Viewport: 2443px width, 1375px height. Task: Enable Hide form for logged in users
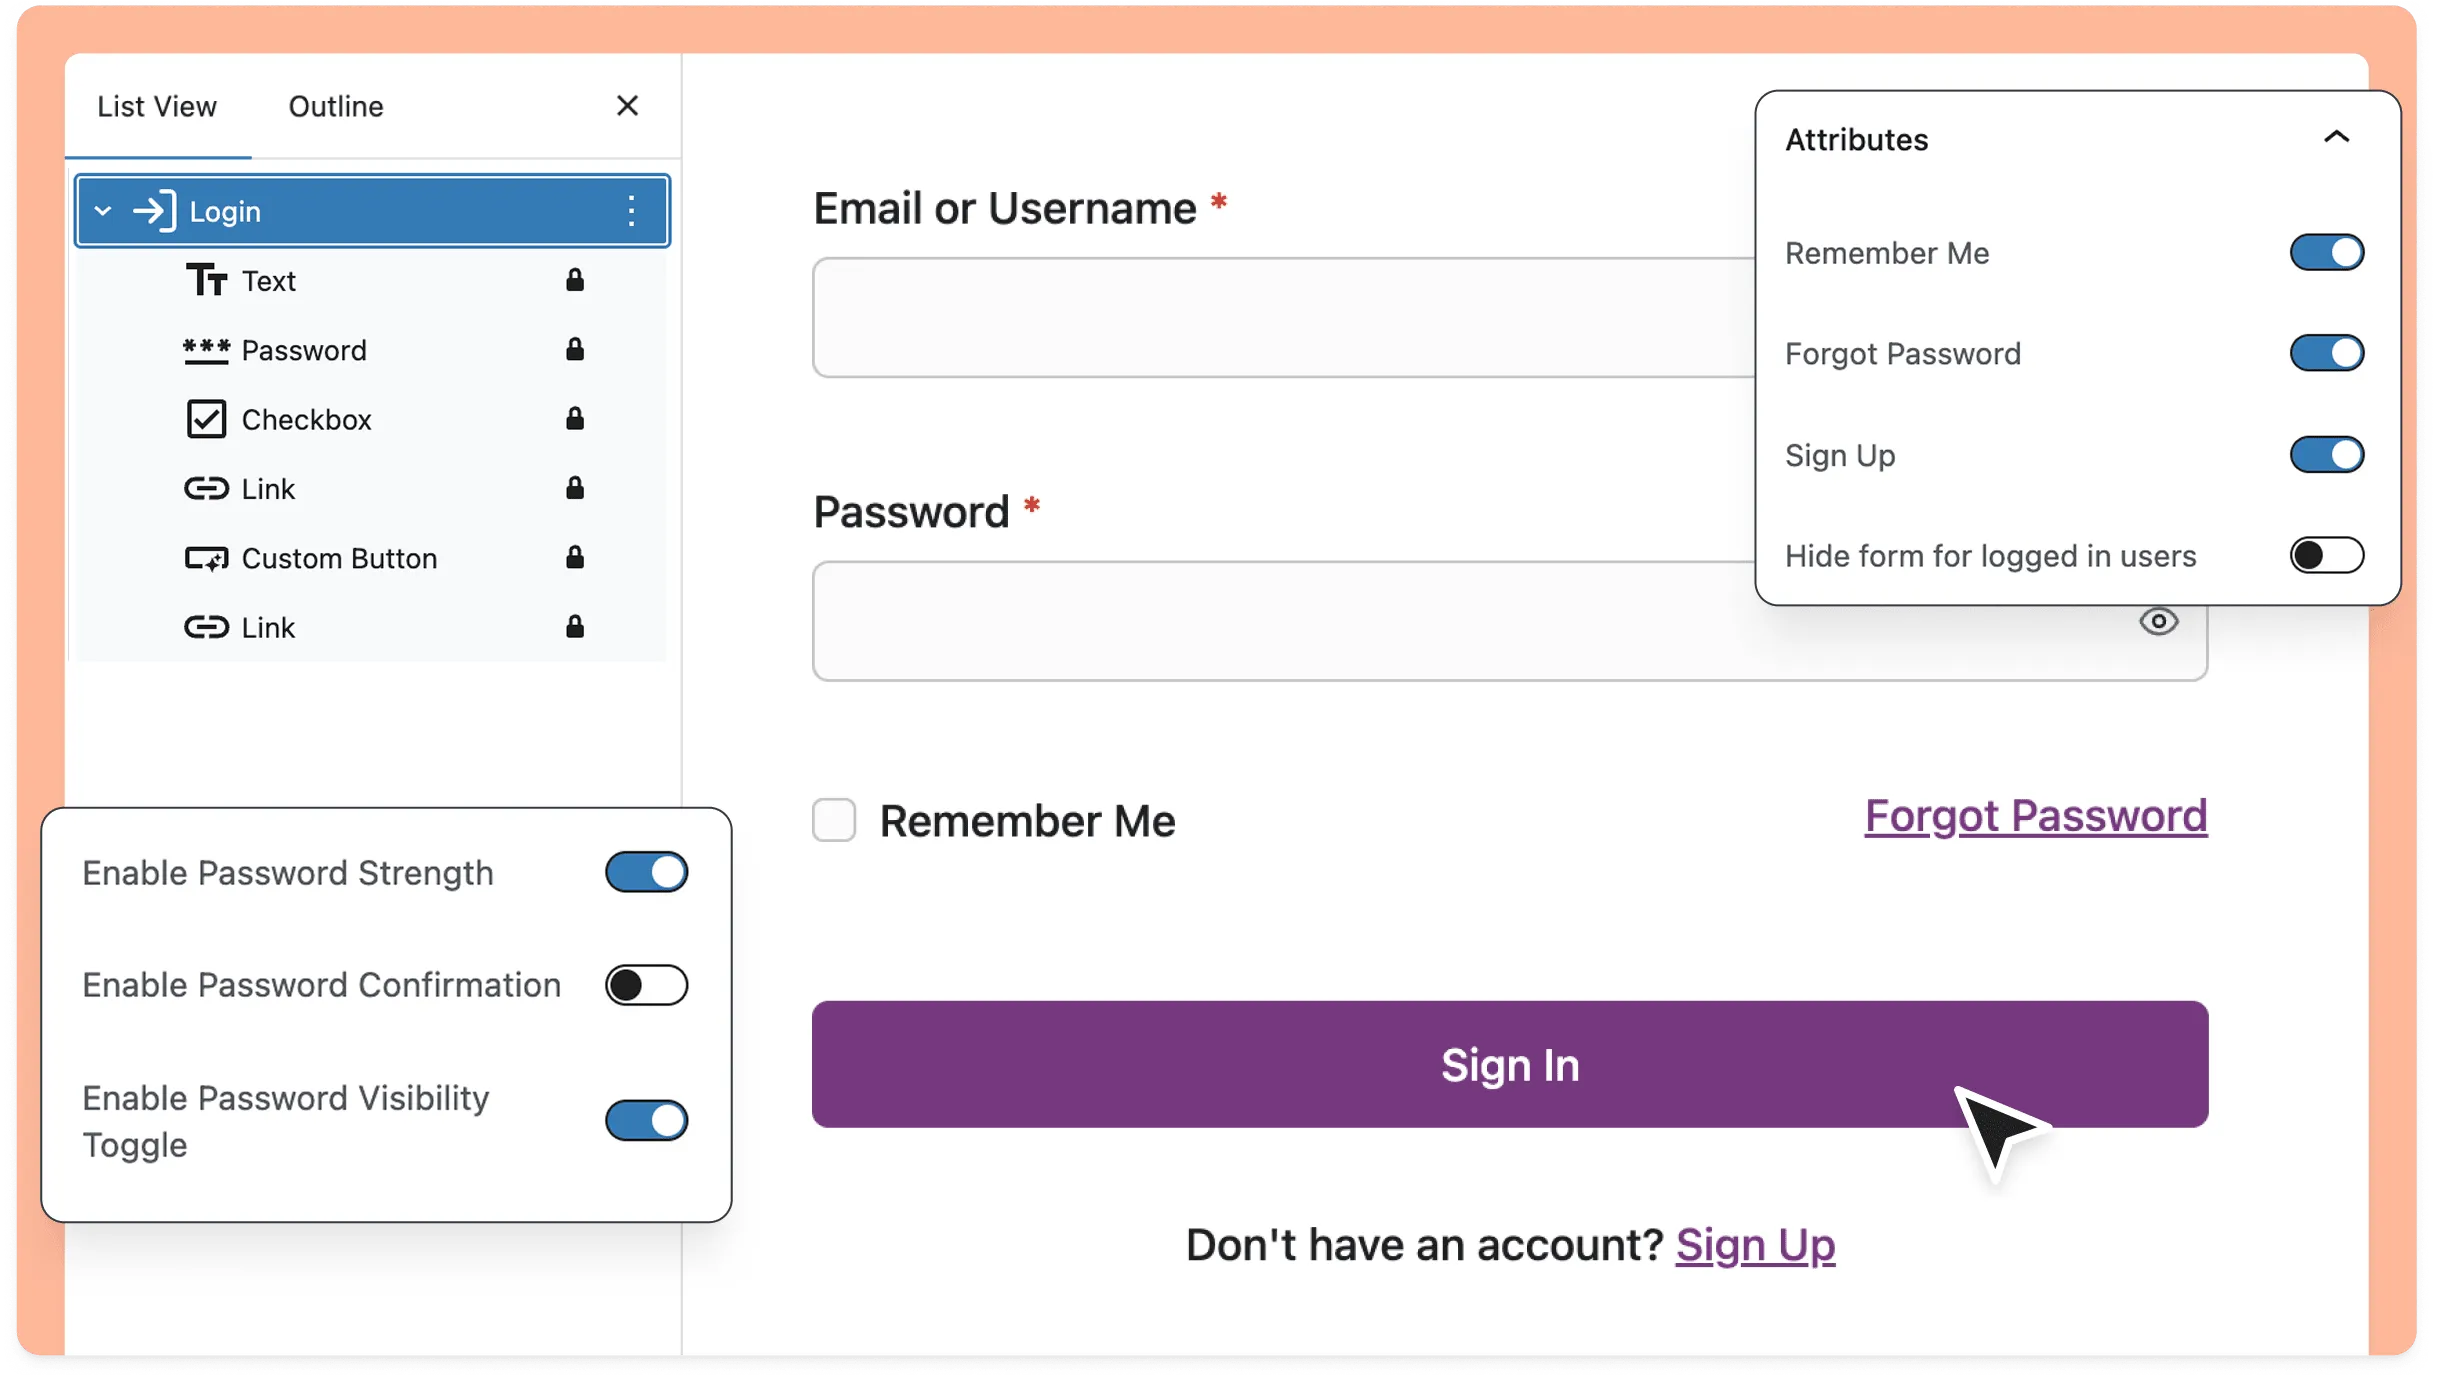(x=2326, y=556)
